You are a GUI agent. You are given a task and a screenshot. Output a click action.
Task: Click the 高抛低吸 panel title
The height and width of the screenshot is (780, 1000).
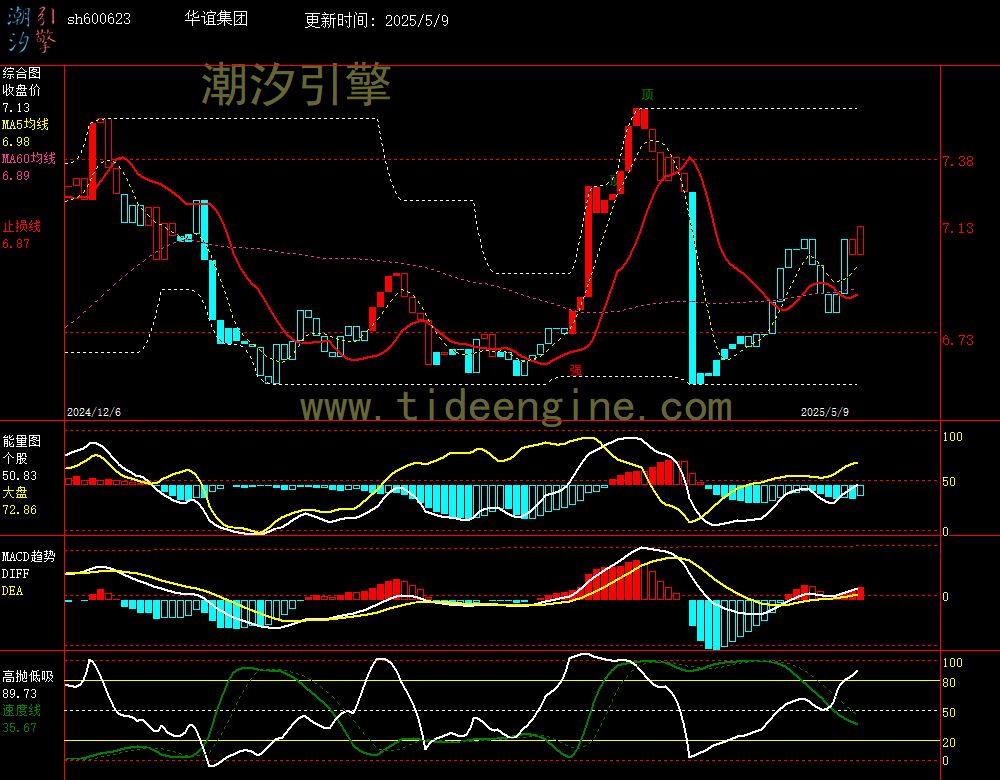pyautogui.click(x=28, y=676)
